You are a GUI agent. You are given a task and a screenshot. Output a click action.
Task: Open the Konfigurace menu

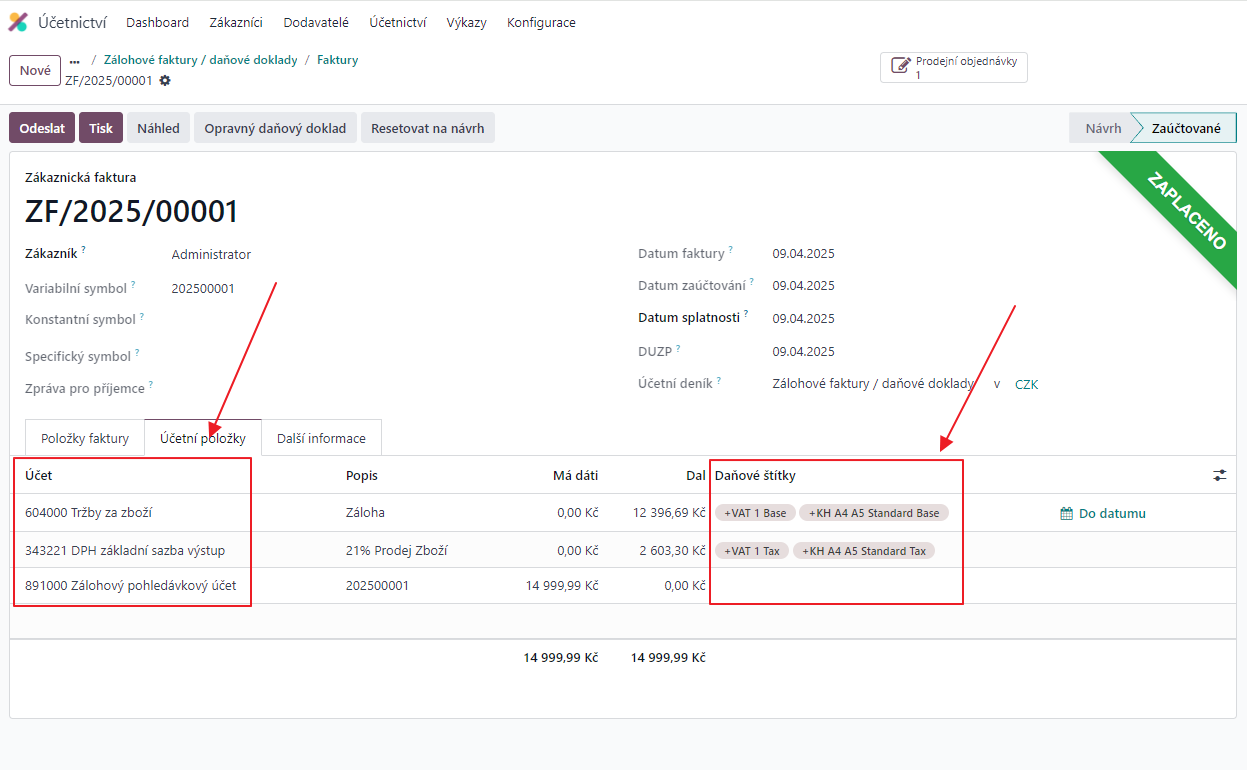coord(541,23)
